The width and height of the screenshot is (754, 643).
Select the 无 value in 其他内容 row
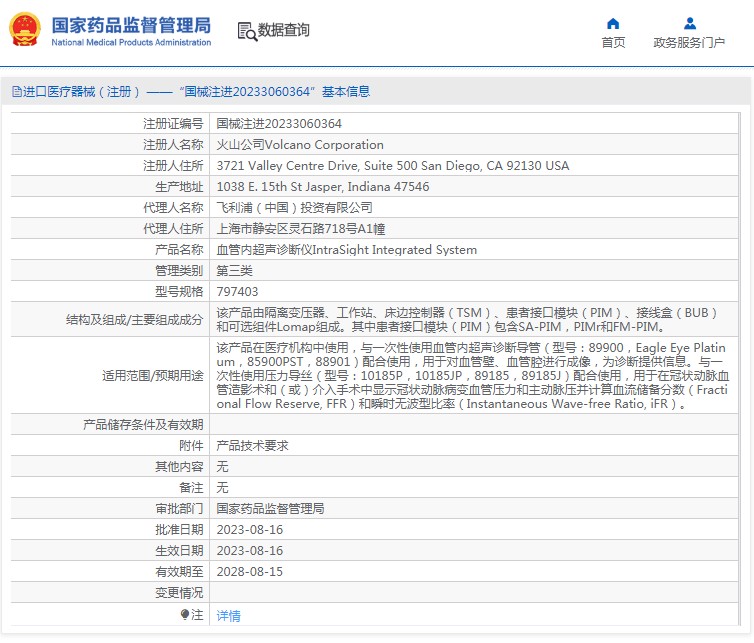click(222, 466)
